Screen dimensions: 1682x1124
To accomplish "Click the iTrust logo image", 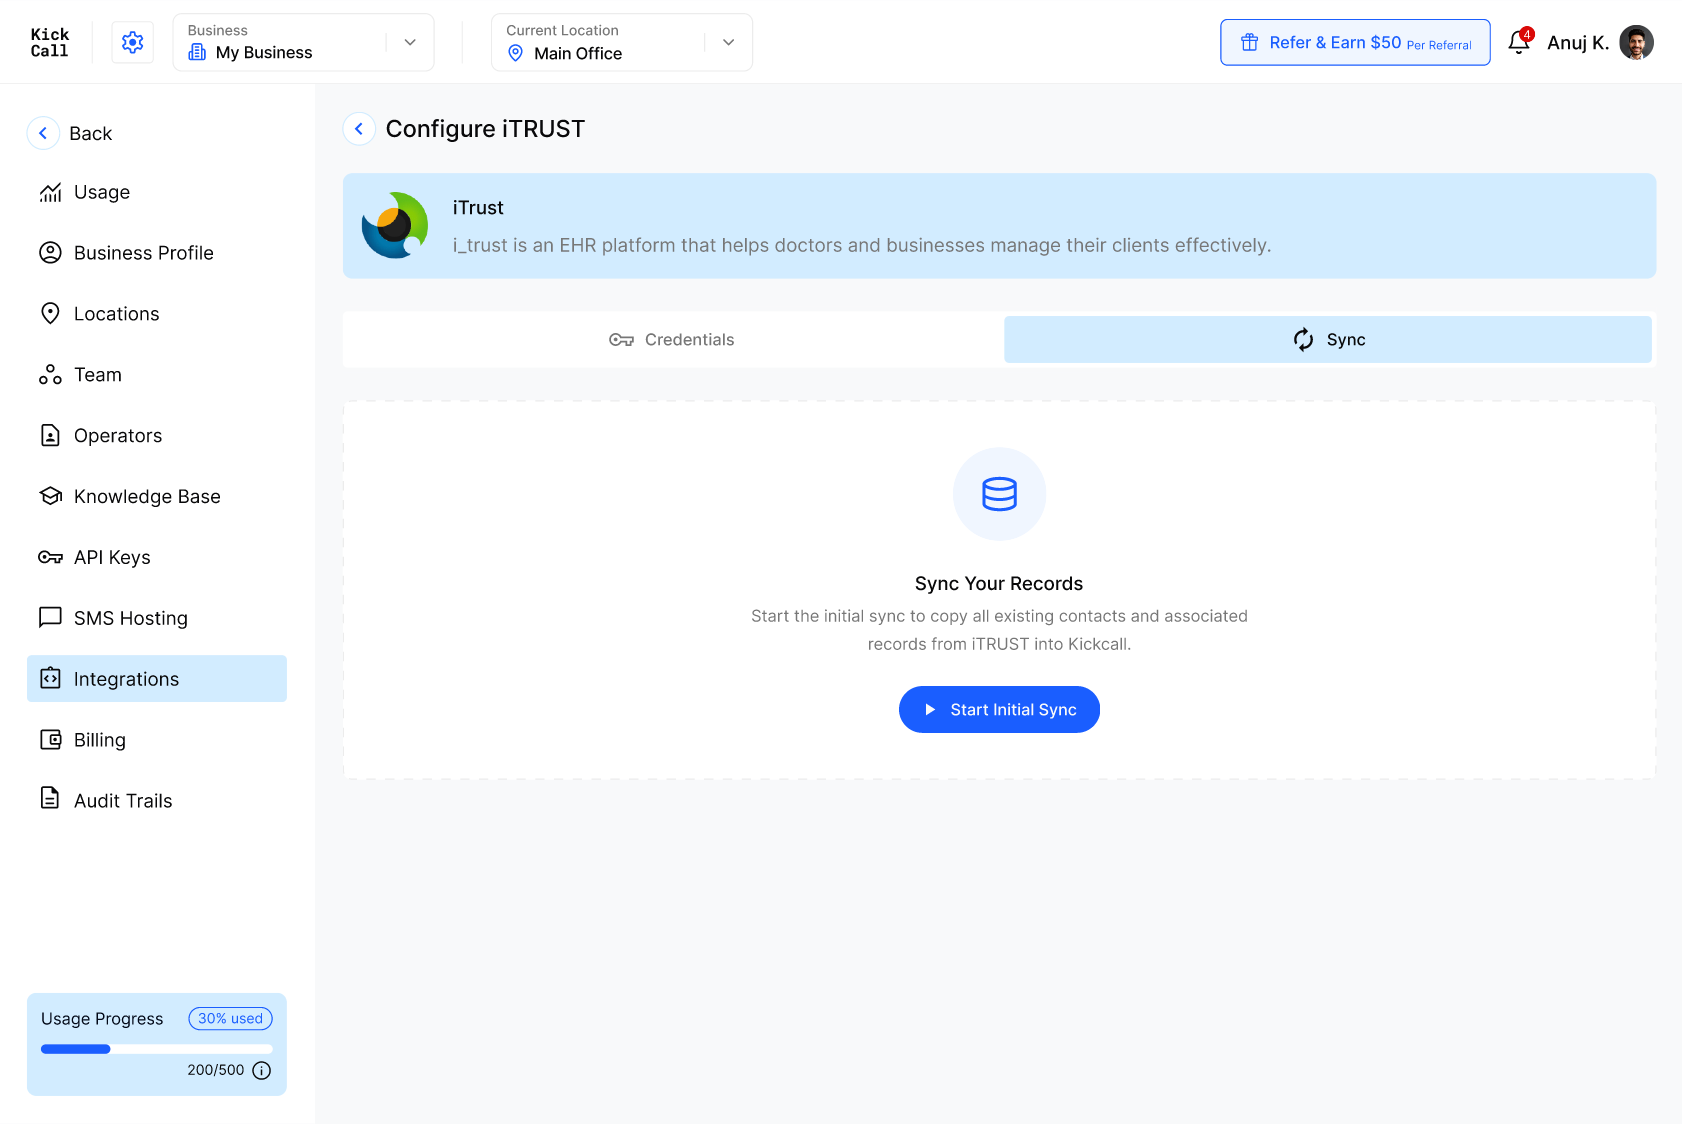I will tap(395, 225).
